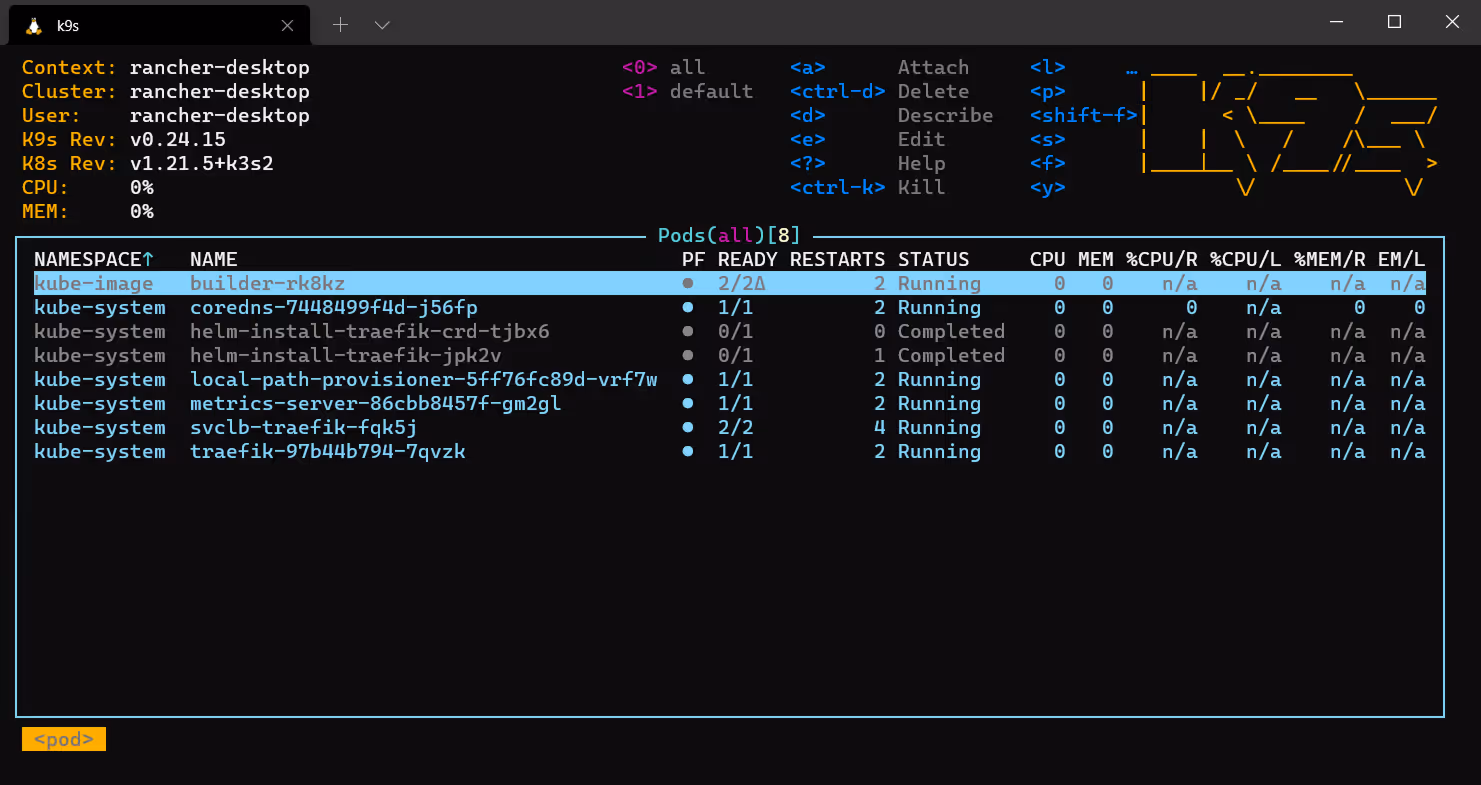Viewport: 1481px width, 785px height.
Task: Select the metrics-server-86cbb8457f-gm2gl pod
Action: coord(375,404)
